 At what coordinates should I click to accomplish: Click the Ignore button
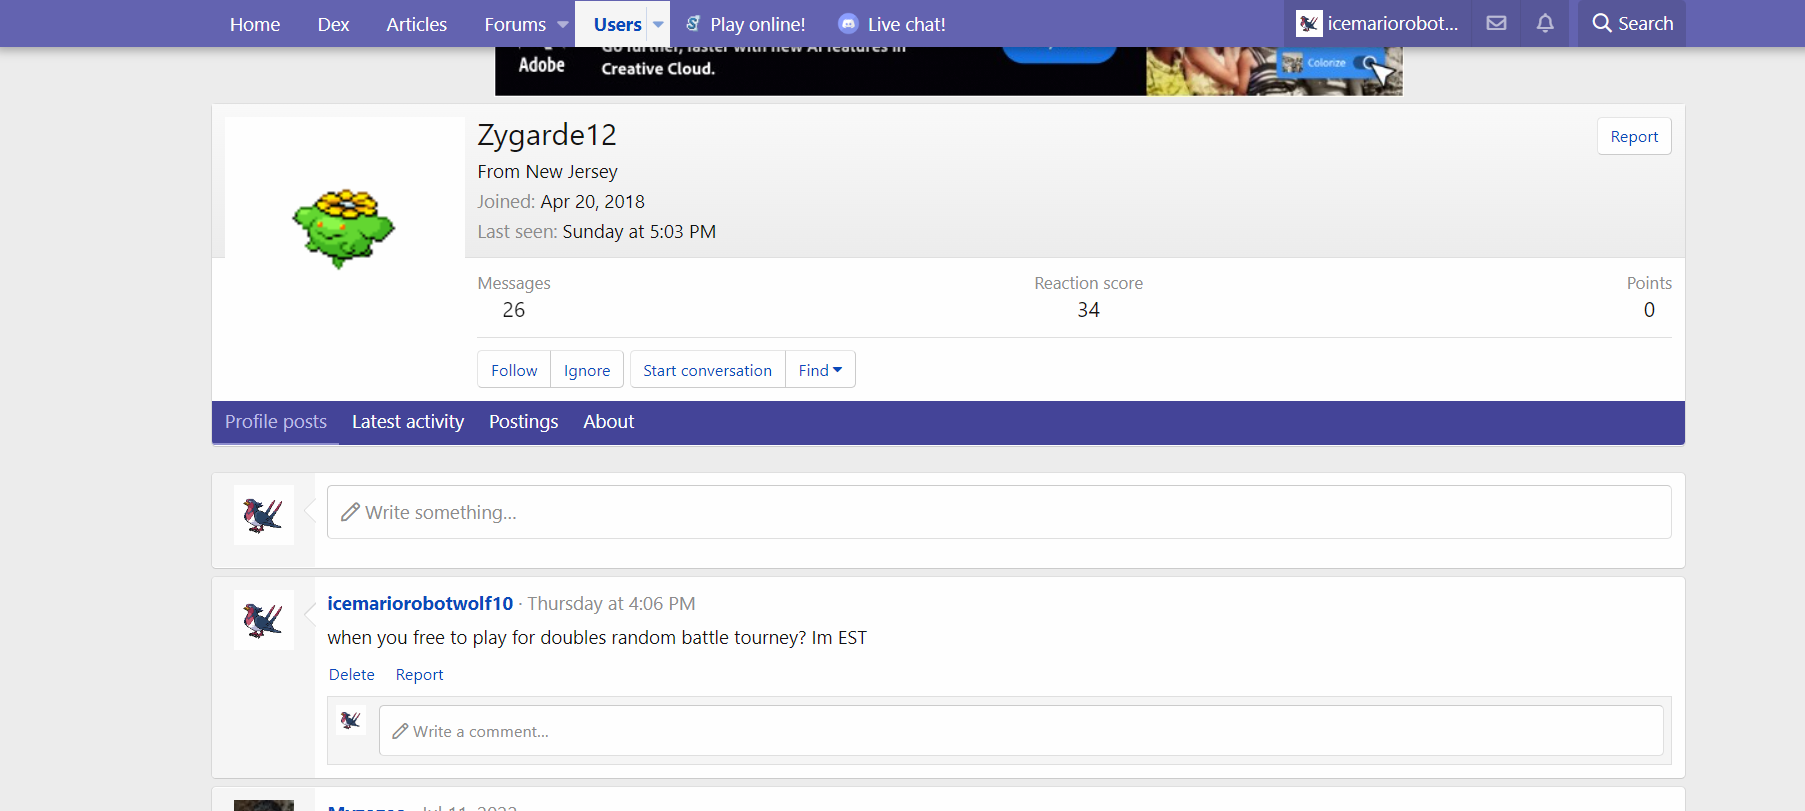tap(587, 370)
